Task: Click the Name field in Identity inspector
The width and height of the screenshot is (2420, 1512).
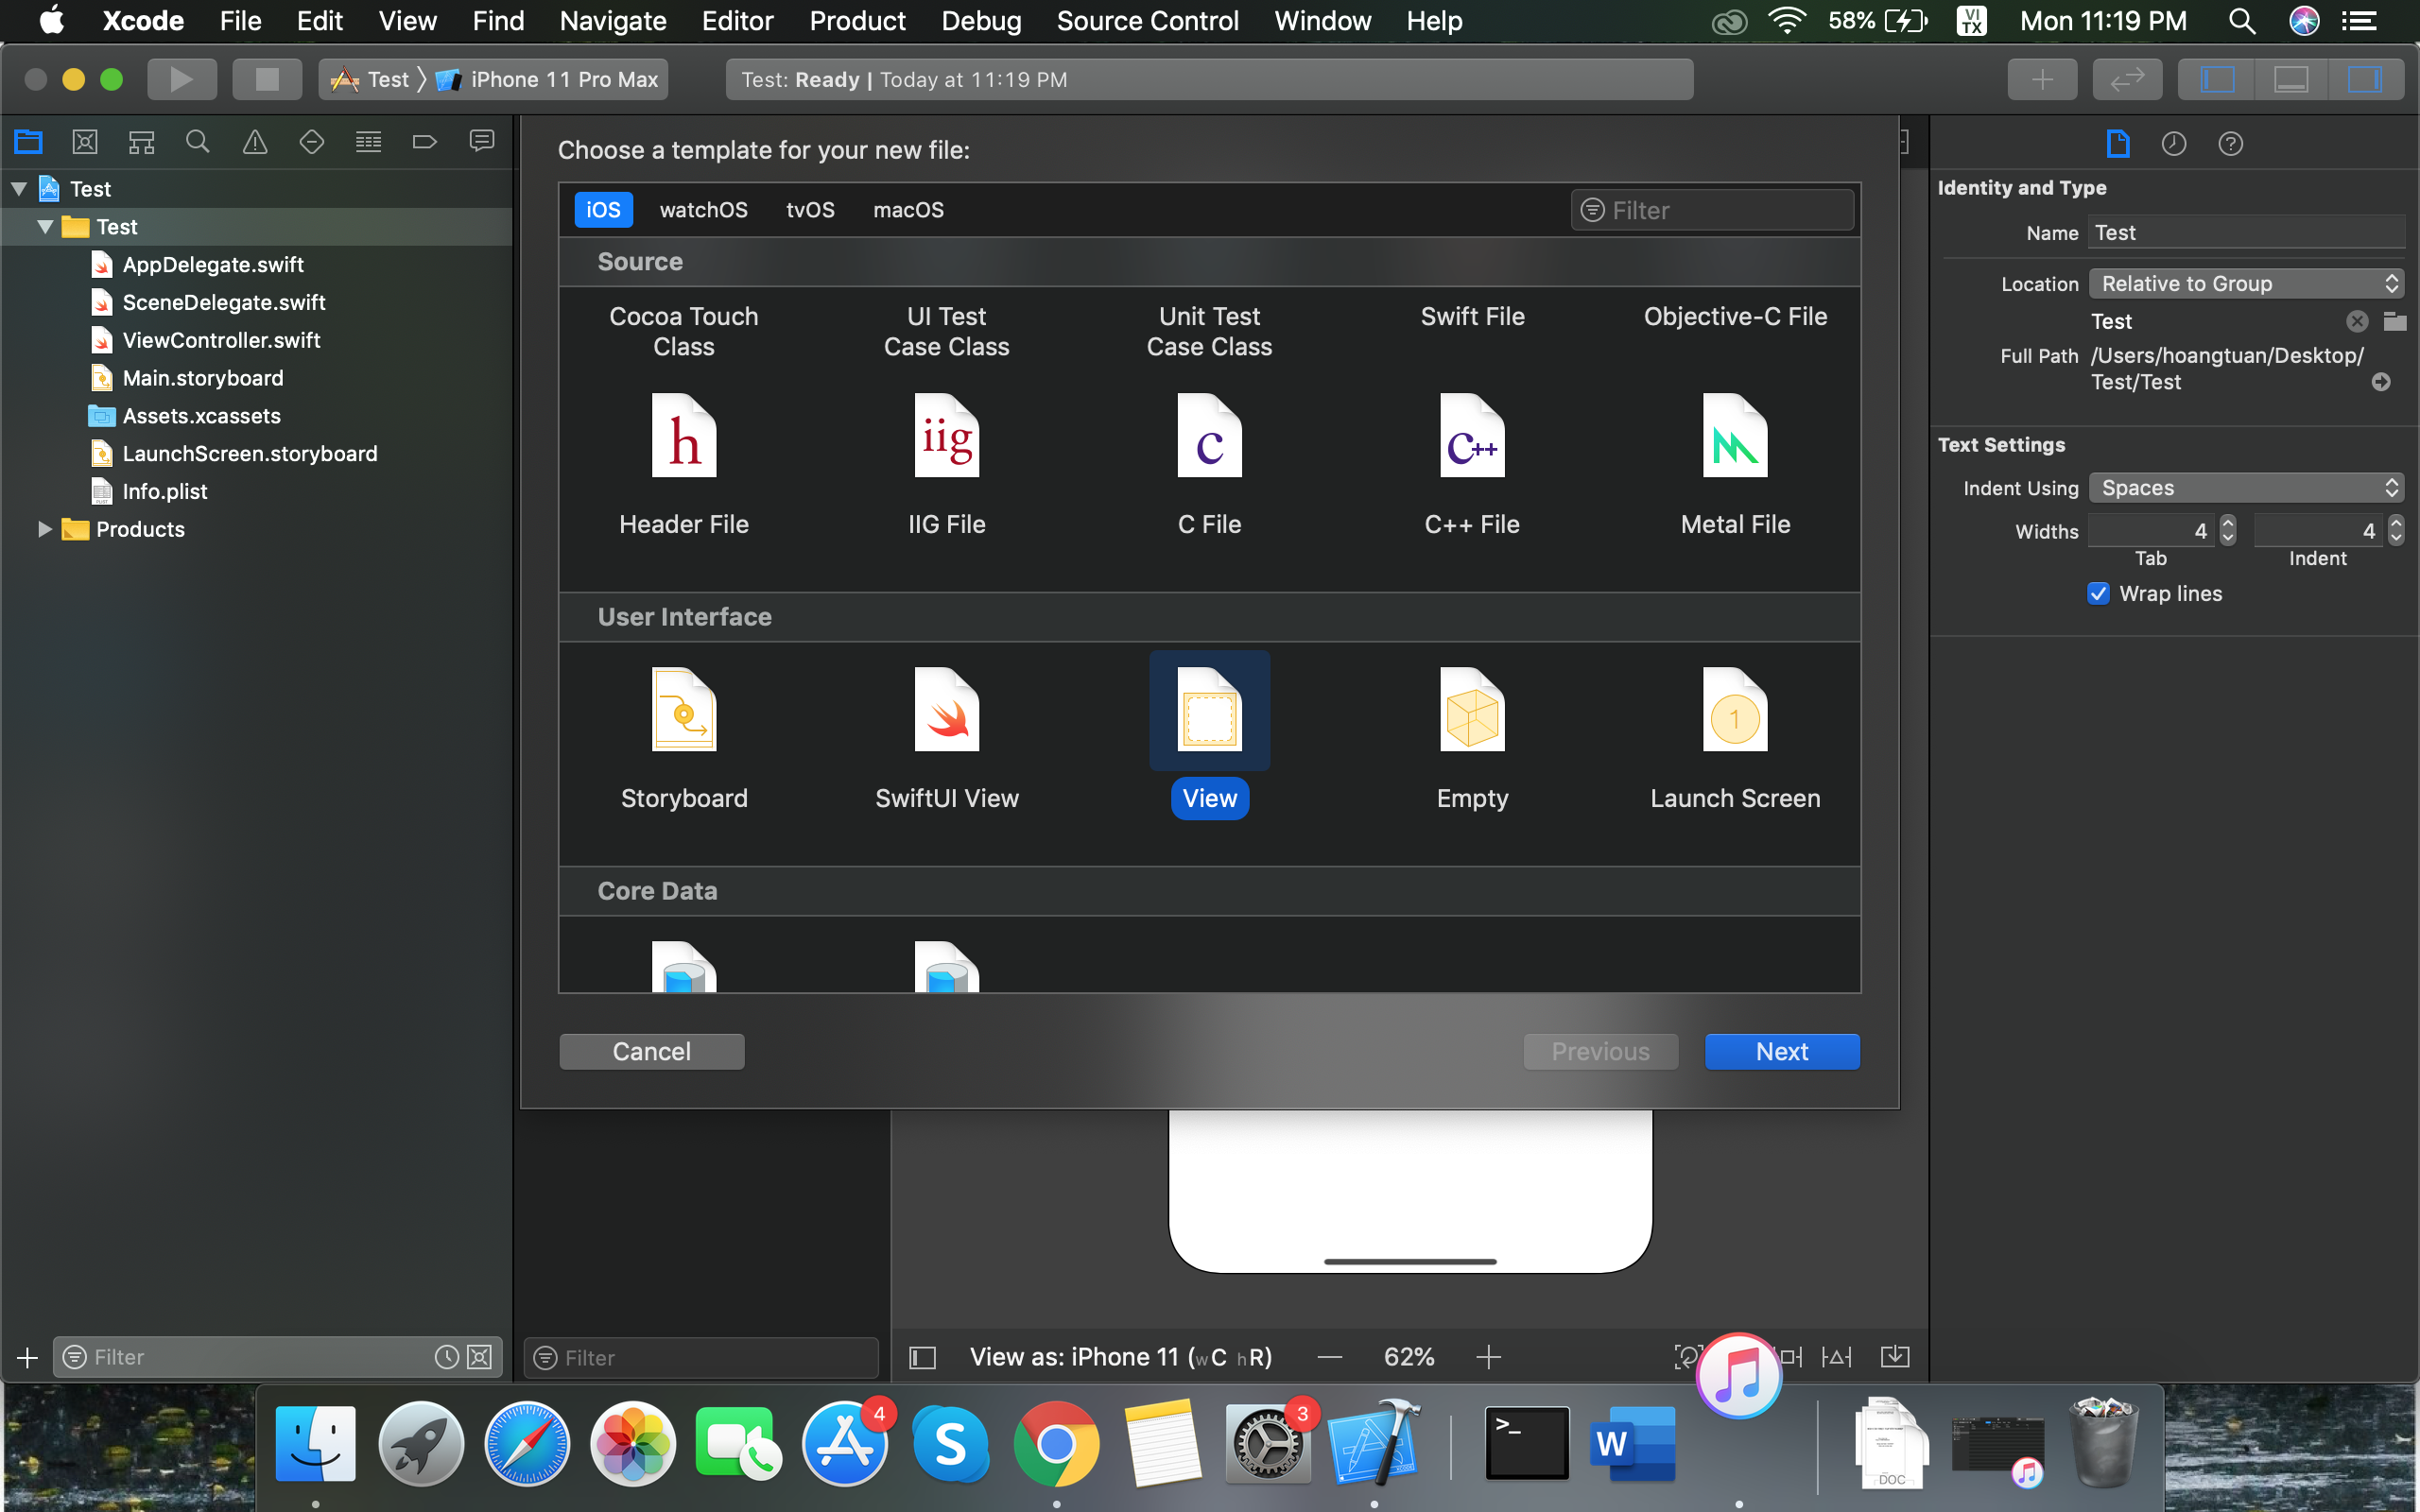Action: click(x=2246, y=232)
